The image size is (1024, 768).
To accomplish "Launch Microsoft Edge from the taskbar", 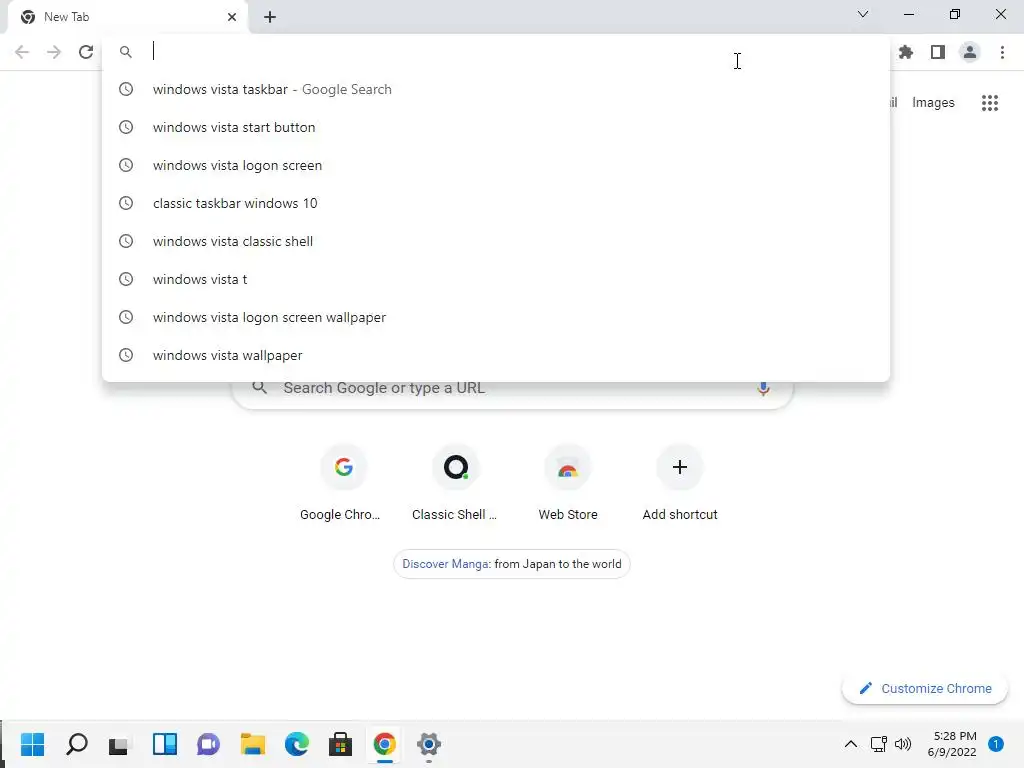I will 296,744.
